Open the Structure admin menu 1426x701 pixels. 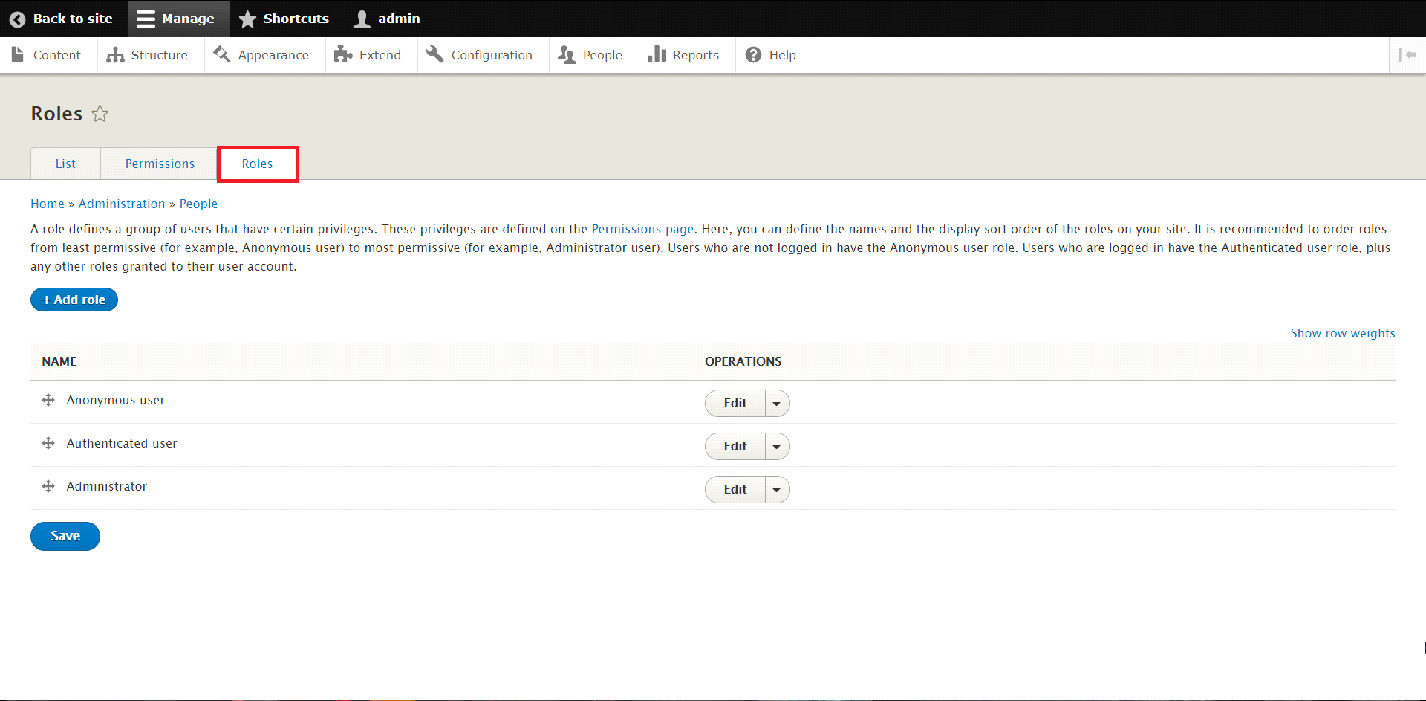(148, 55)
